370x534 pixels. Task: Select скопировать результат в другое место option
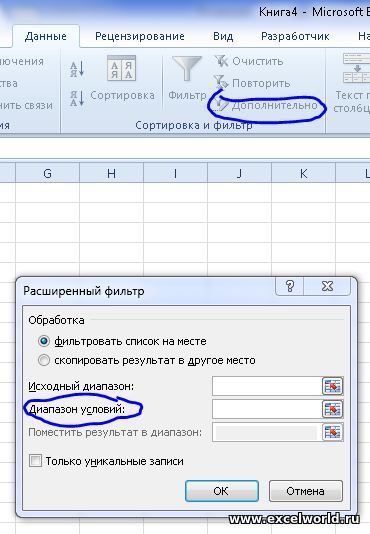[x=147, y=360]
